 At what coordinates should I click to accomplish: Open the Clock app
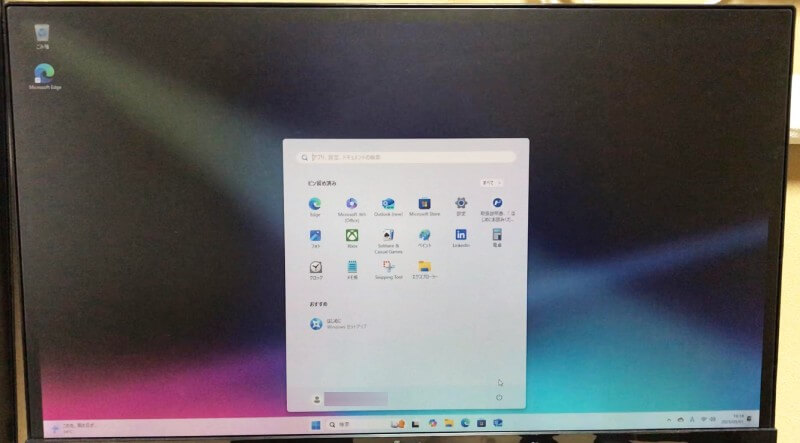point(316,270)
